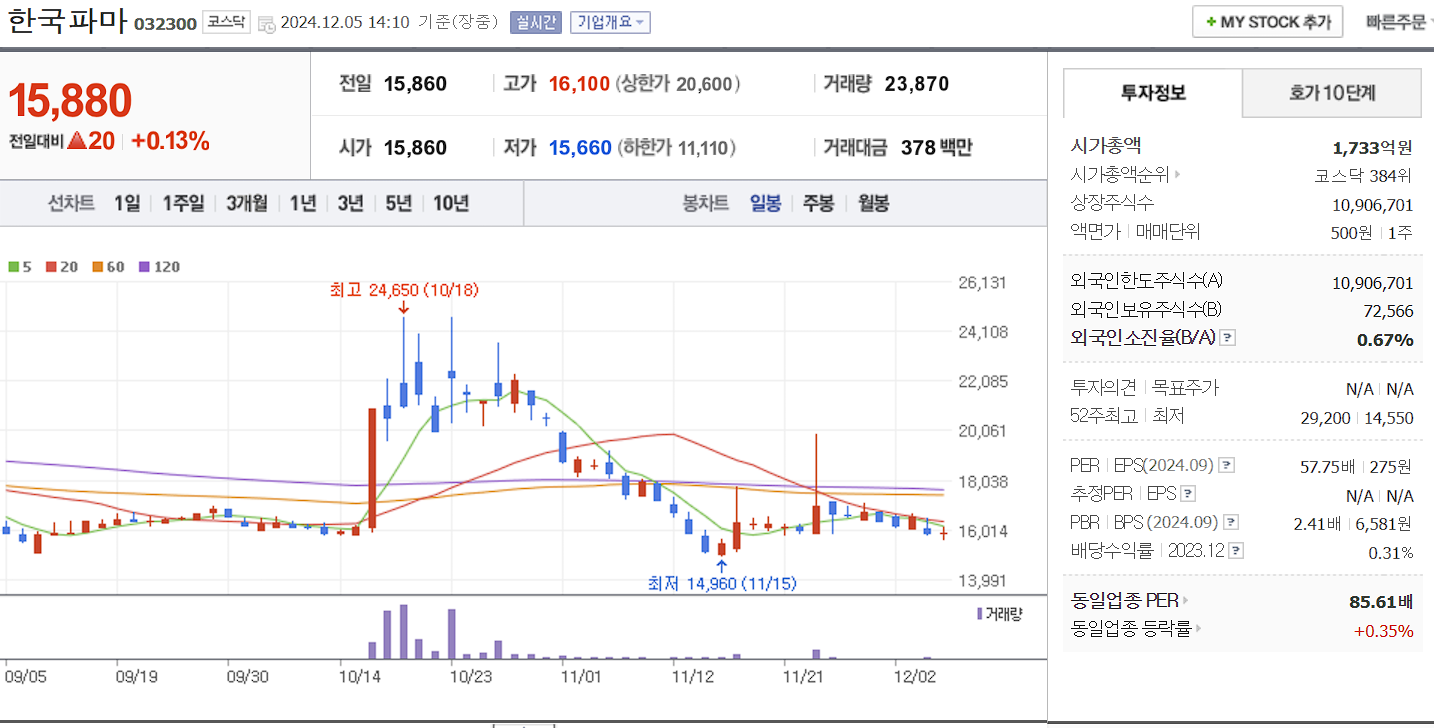Open the 빠른주문 dropdown menu

(1397, 20)
